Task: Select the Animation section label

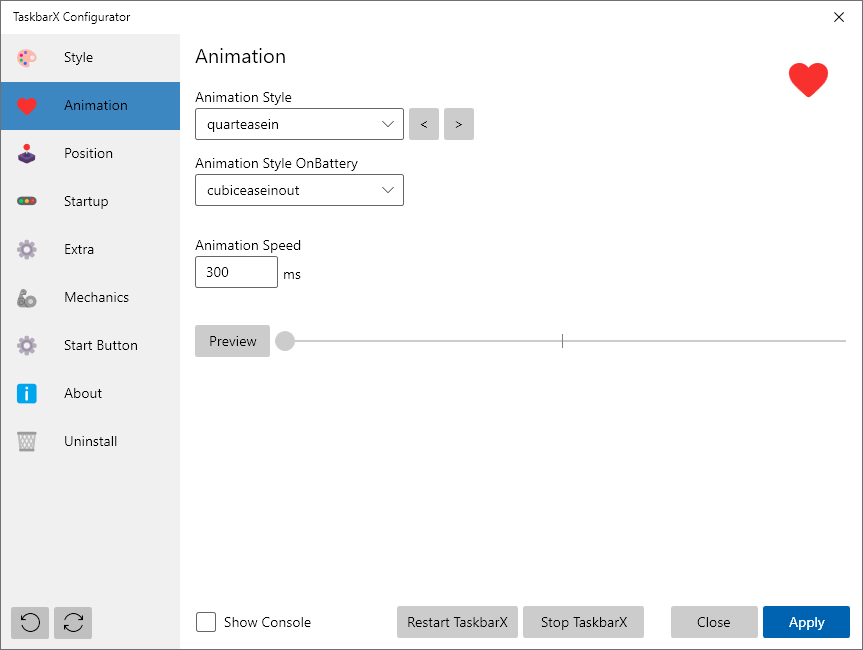Action: 96,105
